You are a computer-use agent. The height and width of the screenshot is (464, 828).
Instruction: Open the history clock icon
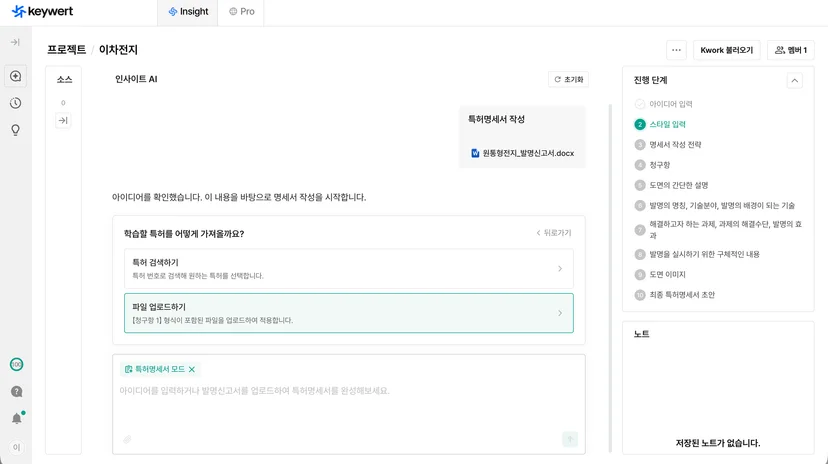click(15, 103)
